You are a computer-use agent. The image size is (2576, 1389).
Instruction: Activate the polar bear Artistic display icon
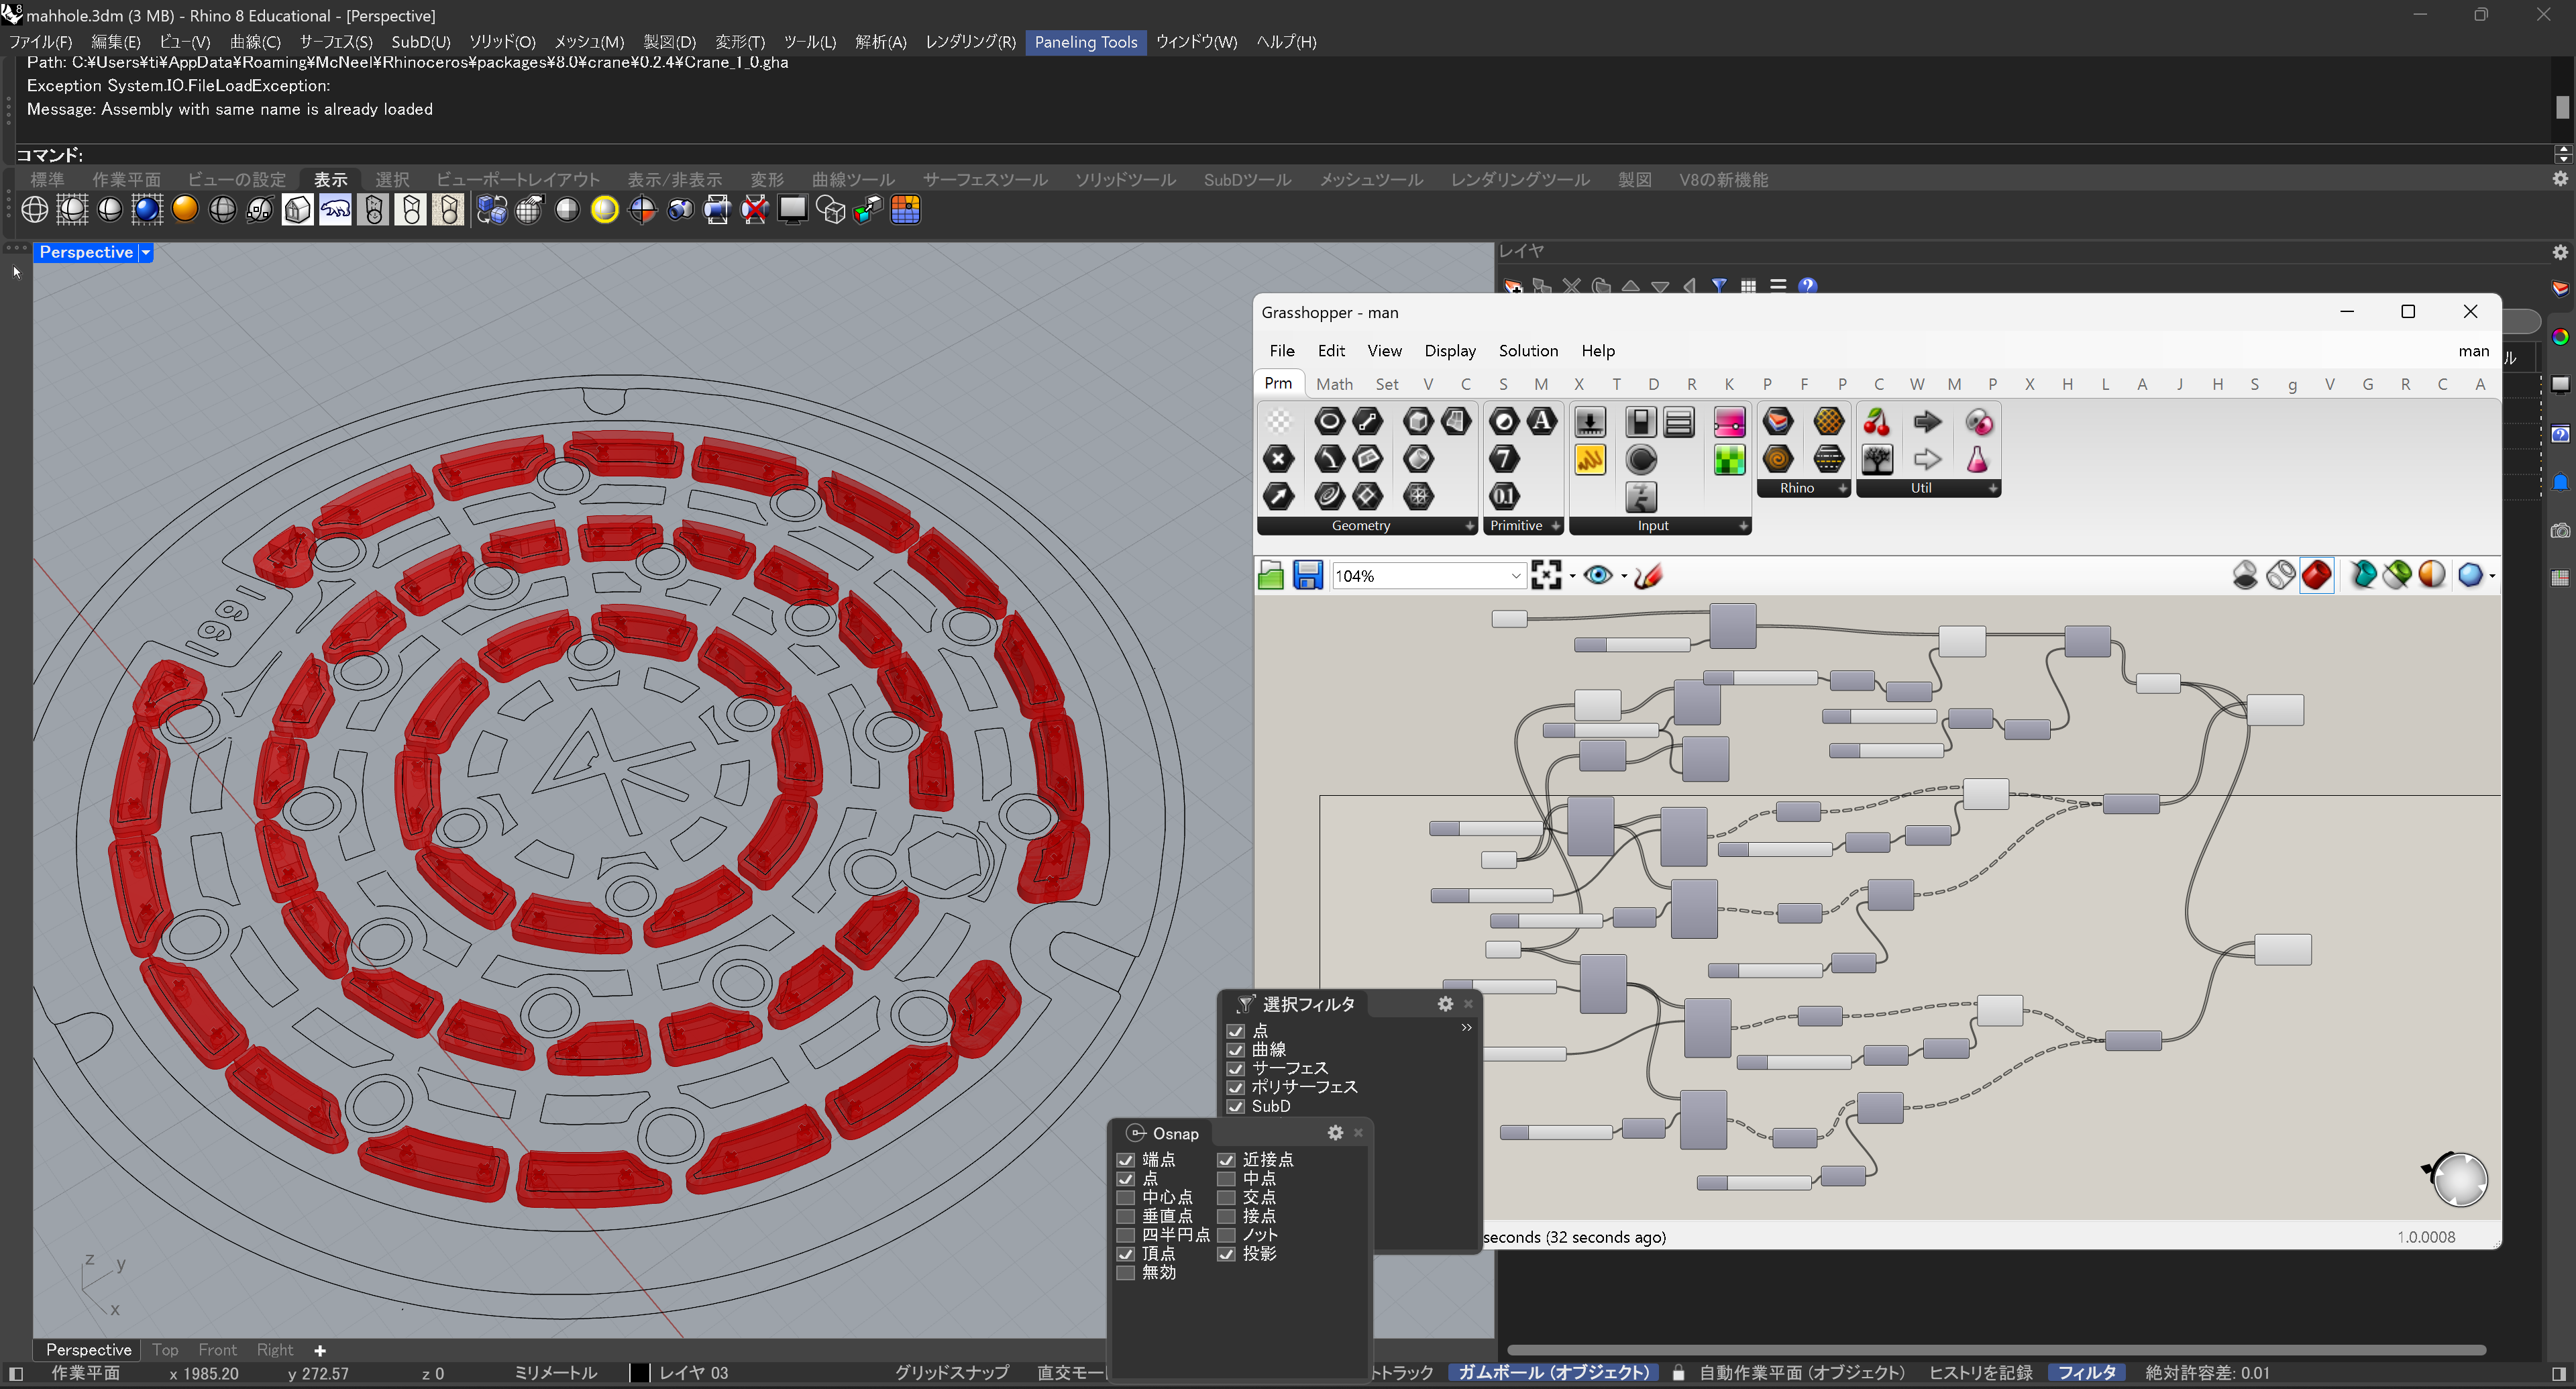coord(335,210)
